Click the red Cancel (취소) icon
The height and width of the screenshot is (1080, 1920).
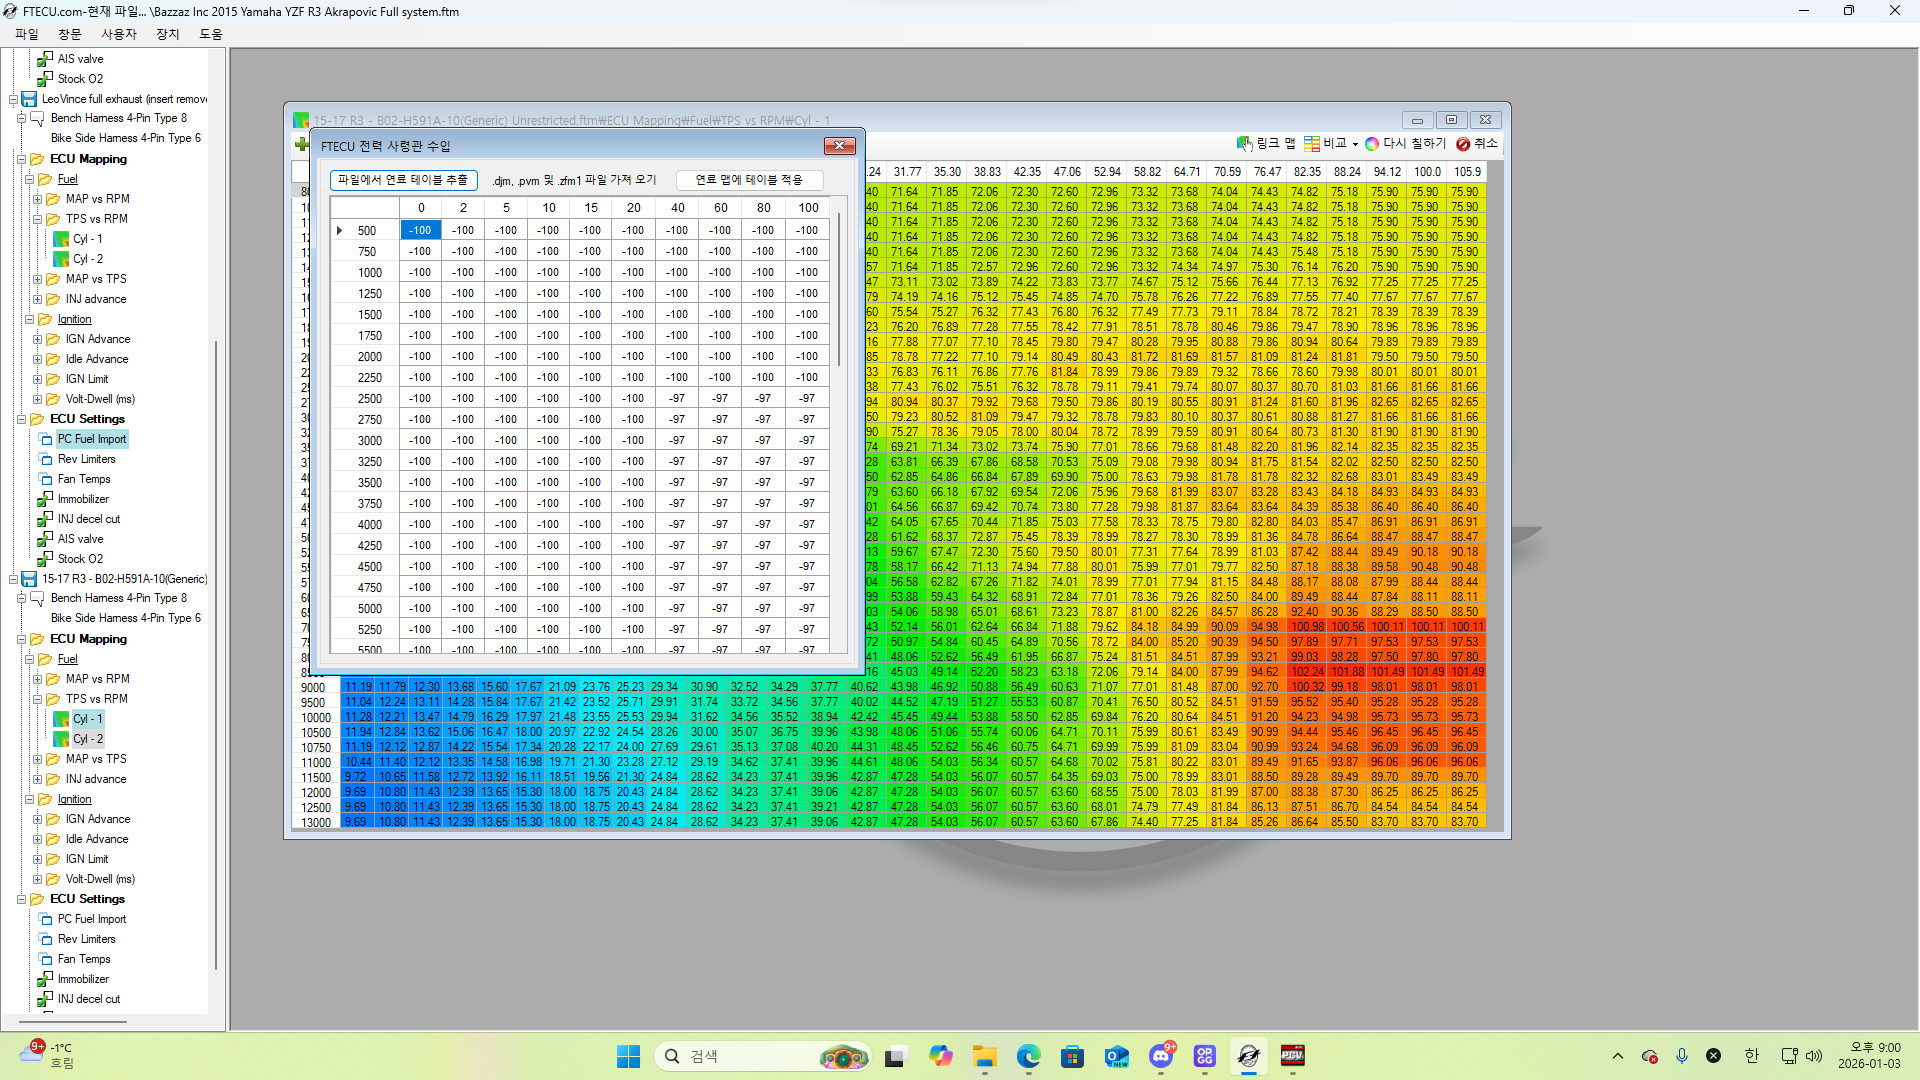(x=1463, y=144)
